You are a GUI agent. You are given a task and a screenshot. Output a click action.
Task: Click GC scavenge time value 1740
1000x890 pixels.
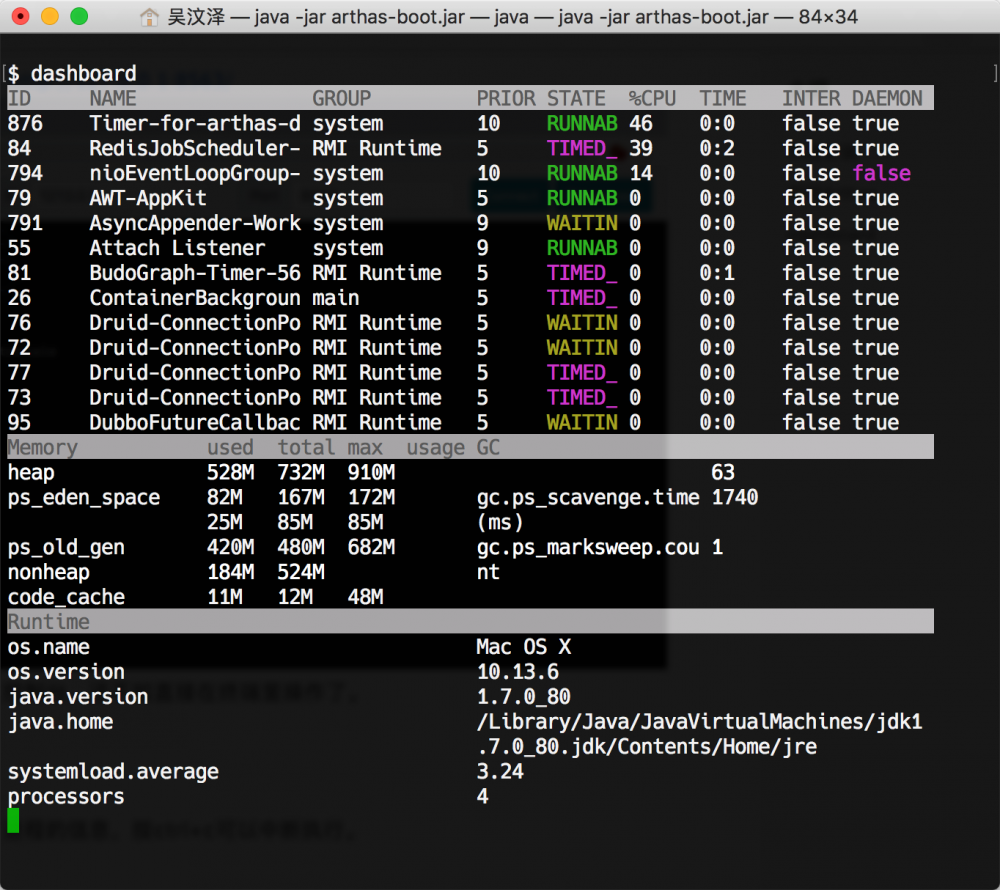pos(735,497)
